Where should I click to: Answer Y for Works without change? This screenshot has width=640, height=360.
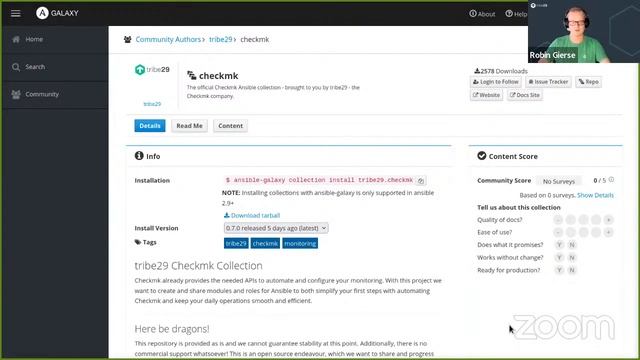559,258
